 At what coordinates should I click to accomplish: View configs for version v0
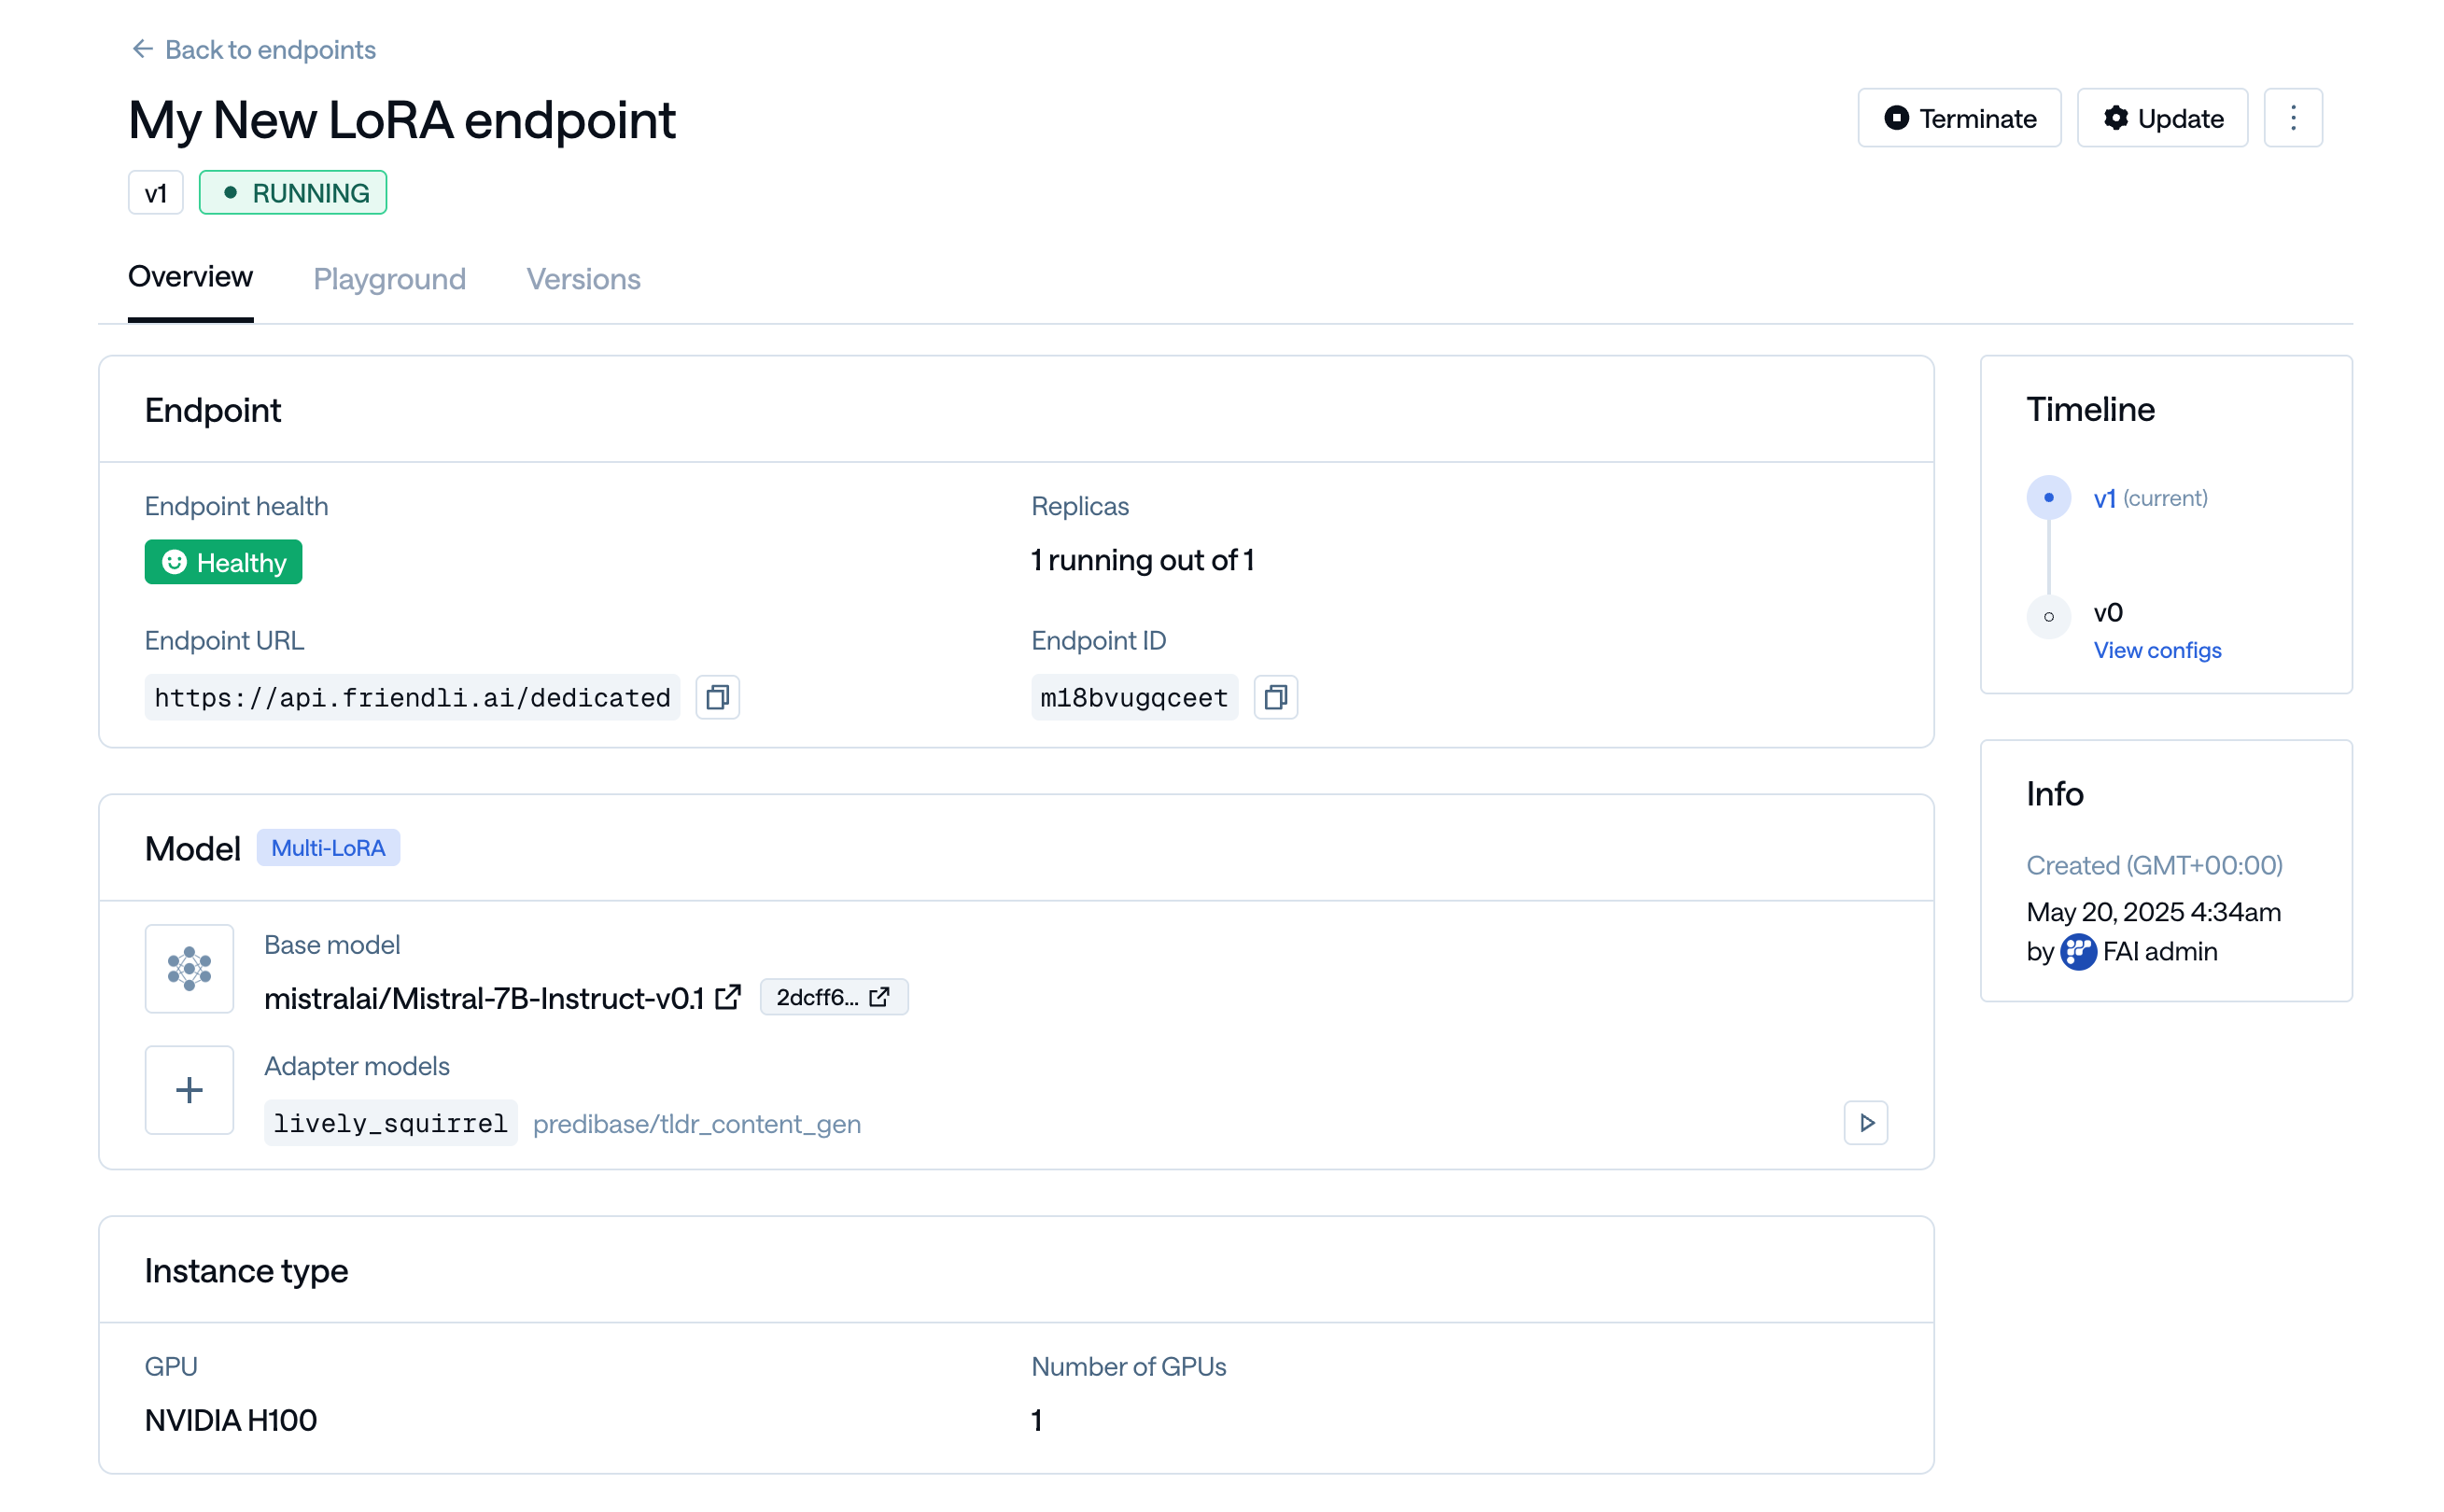pos(2156,650)
